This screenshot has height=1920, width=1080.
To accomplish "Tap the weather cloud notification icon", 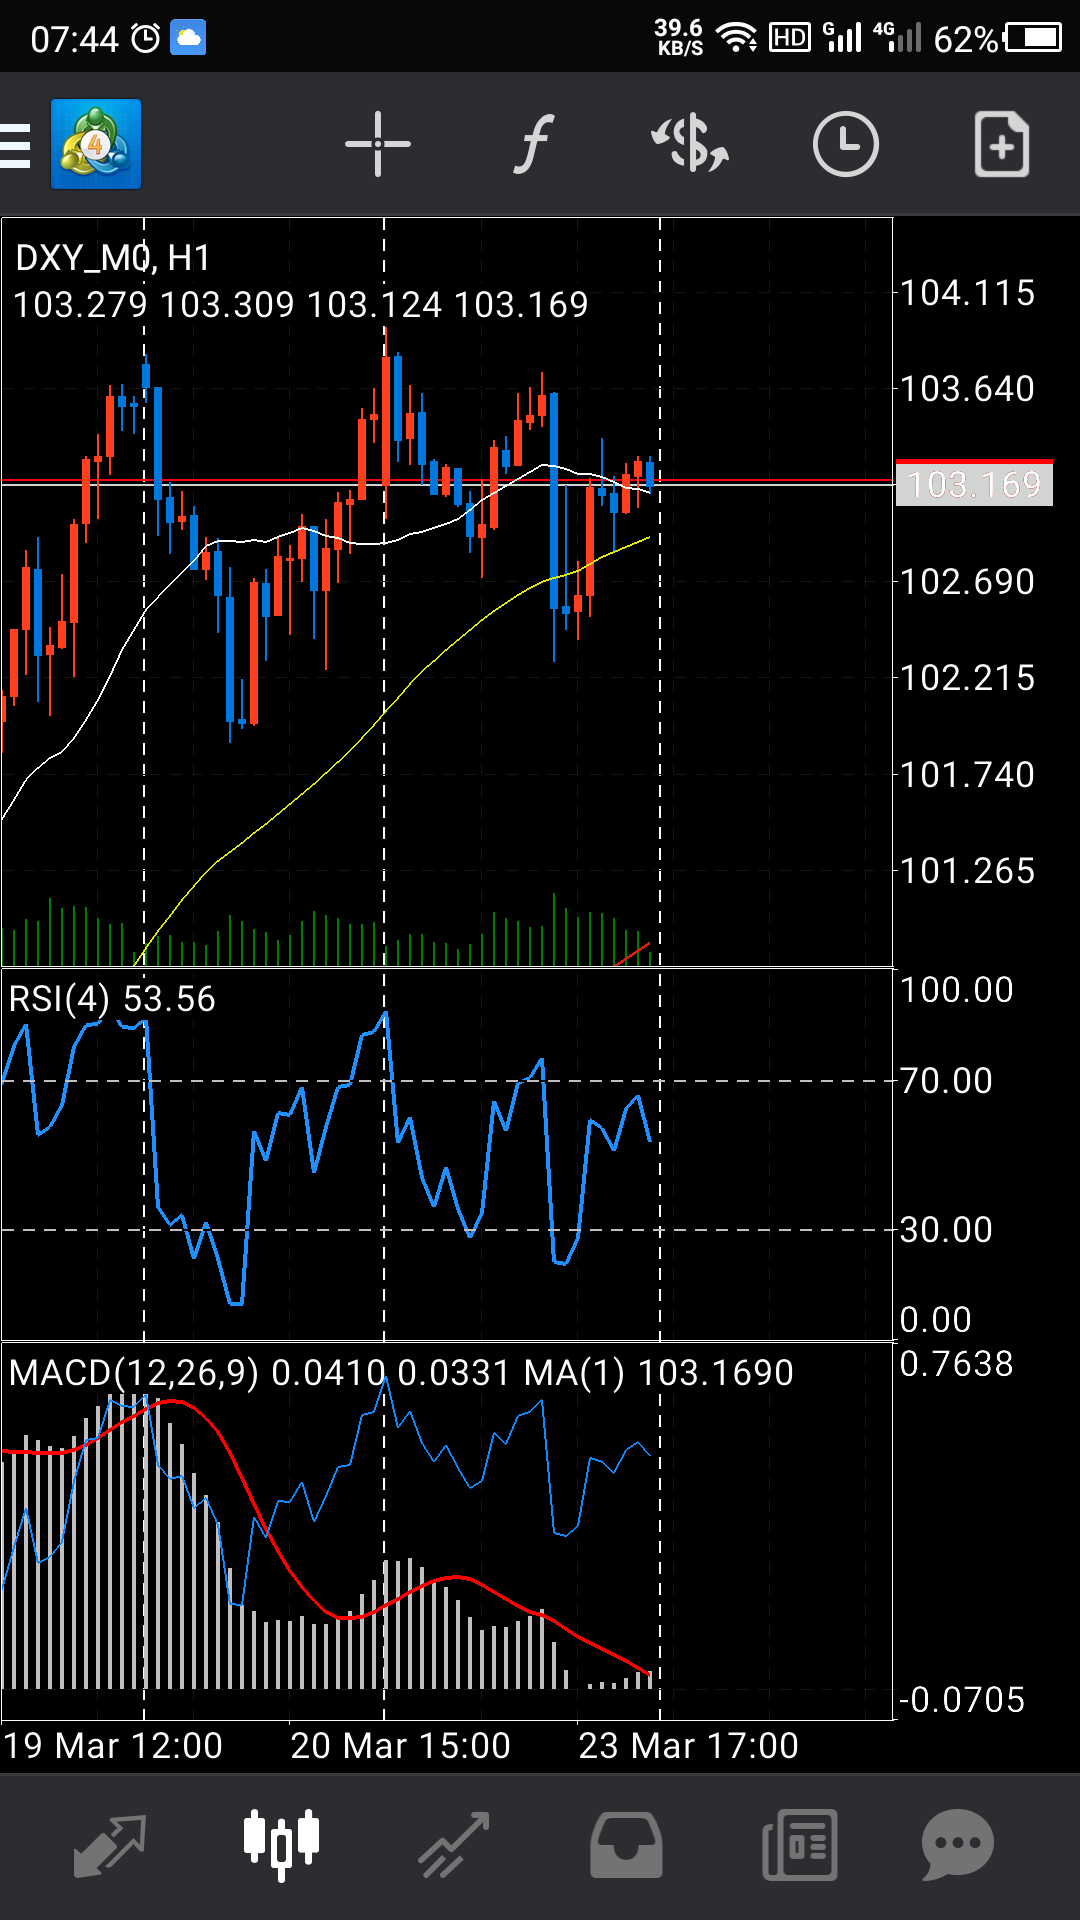I will pyautogui.click(x=188, y=39).
